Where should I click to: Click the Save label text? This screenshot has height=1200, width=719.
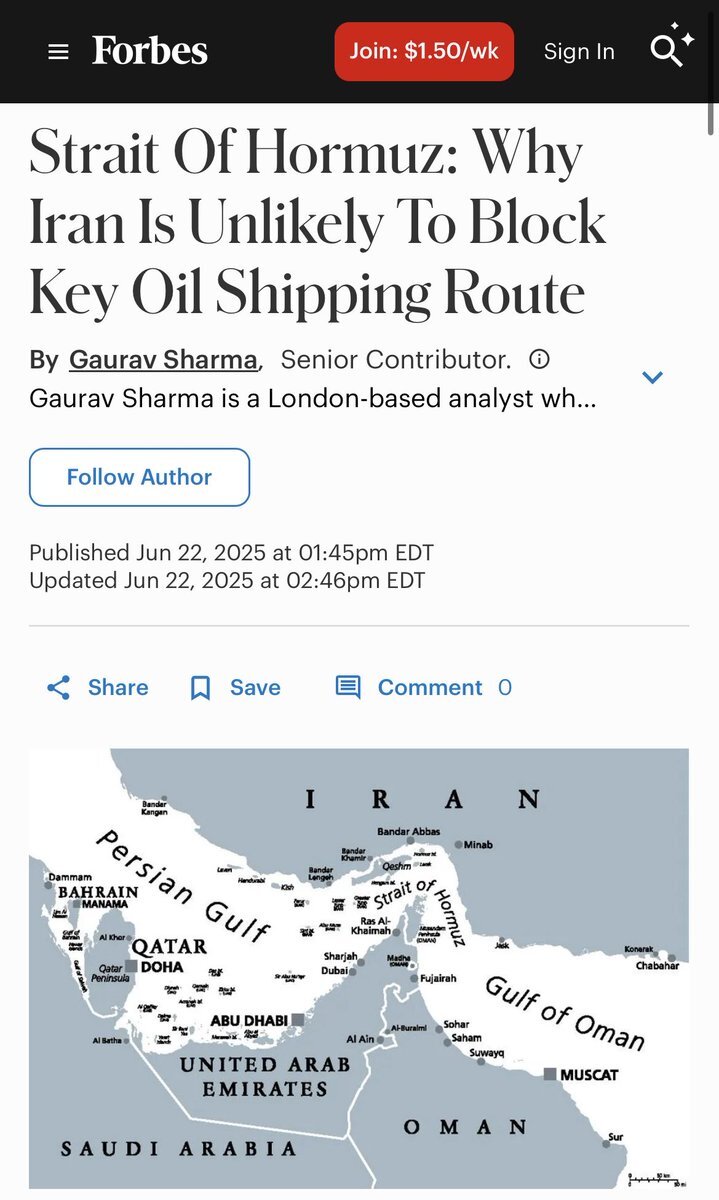pyautogui.click(x=255, y=688)
